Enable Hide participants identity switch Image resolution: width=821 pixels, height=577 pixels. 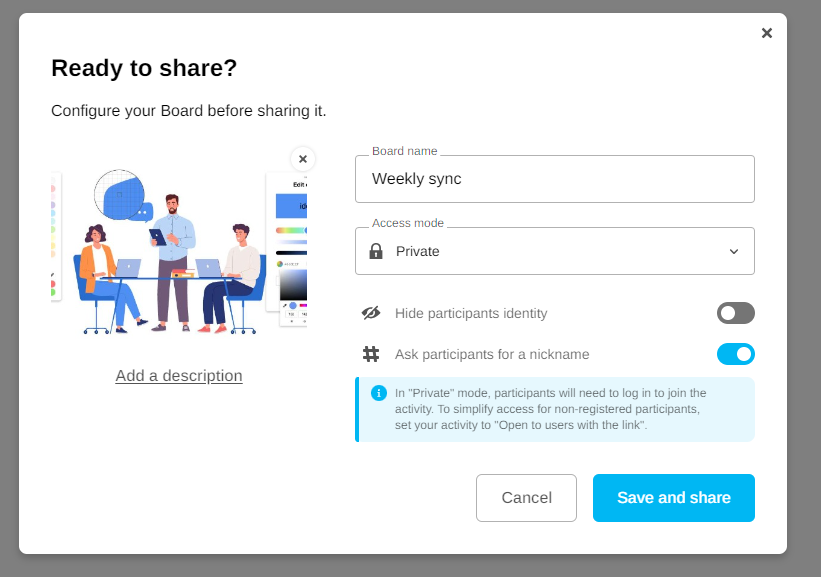(x=735, y=313)
